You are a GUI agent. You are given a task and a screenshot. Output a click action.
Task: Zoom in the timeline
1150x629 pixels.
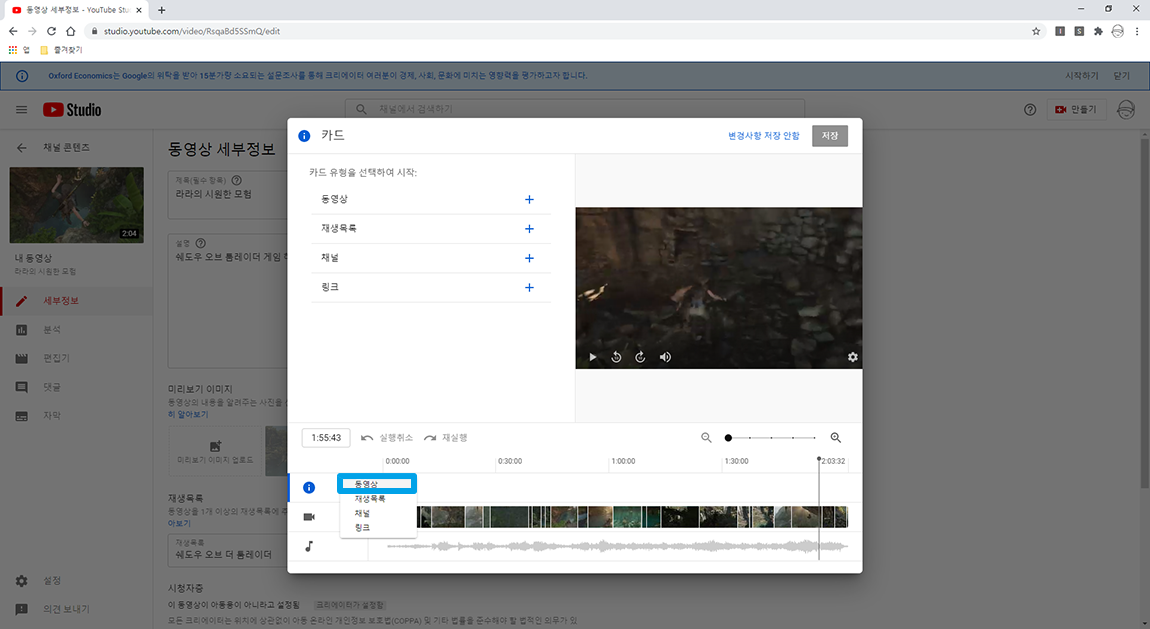pos(835,438)
